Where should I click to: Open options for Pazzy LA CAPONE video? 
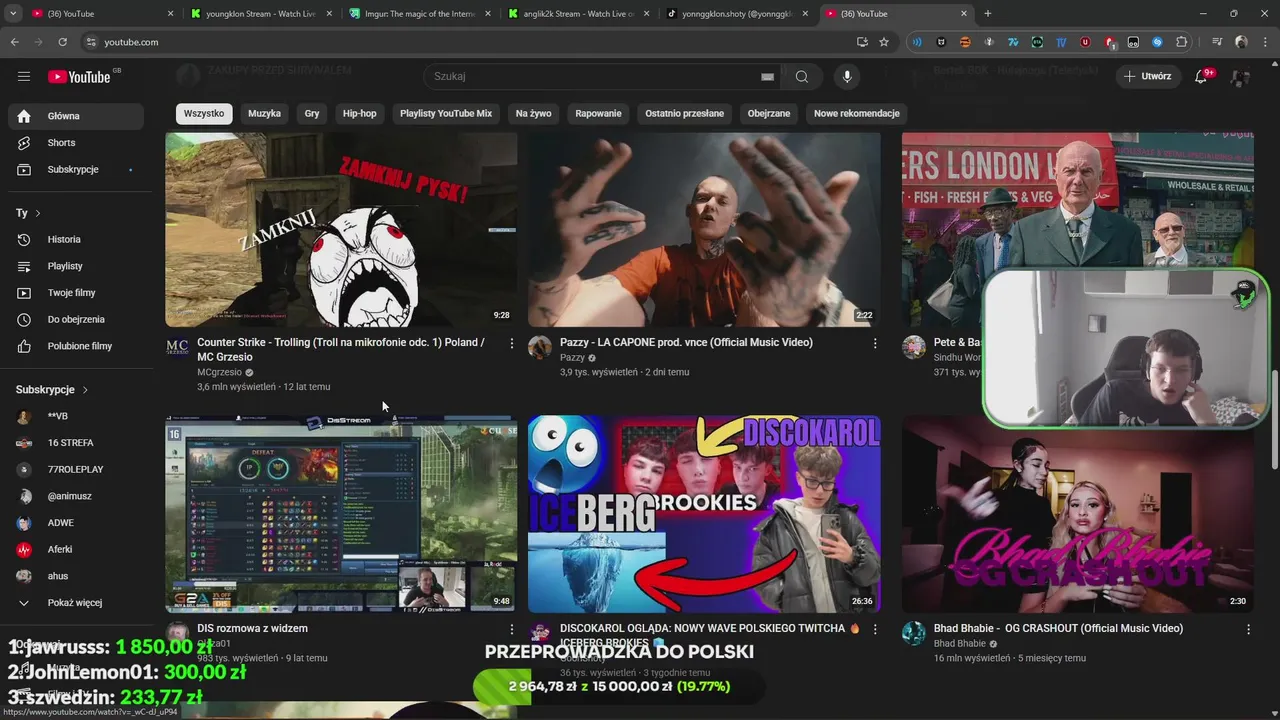(x=875, y=343)
